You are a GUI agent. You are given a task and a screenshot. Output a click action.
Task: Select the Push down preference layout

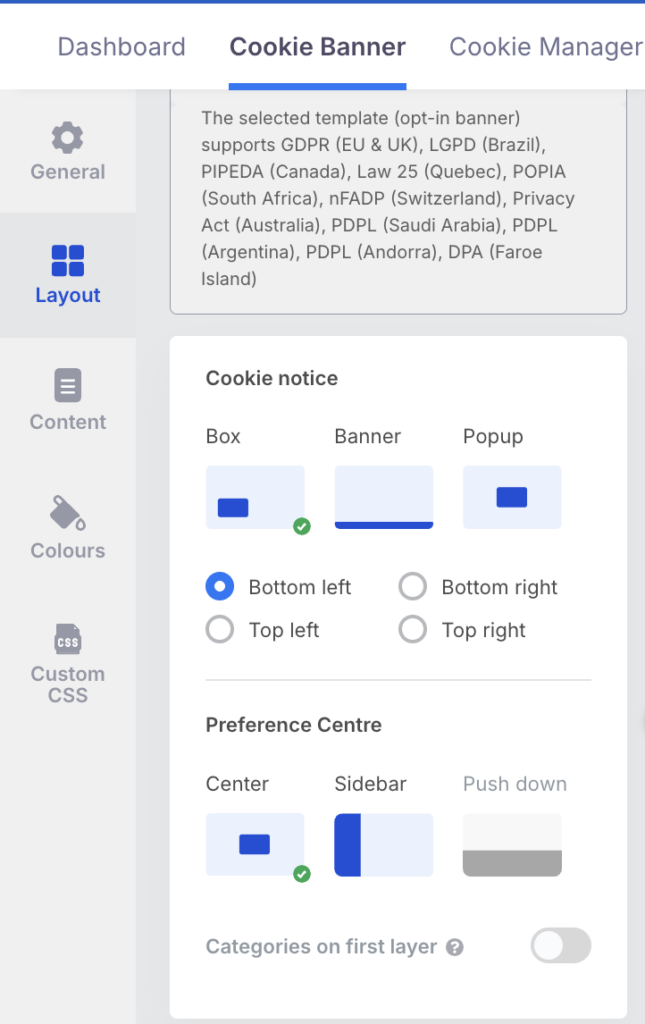[x=512, y=845]
